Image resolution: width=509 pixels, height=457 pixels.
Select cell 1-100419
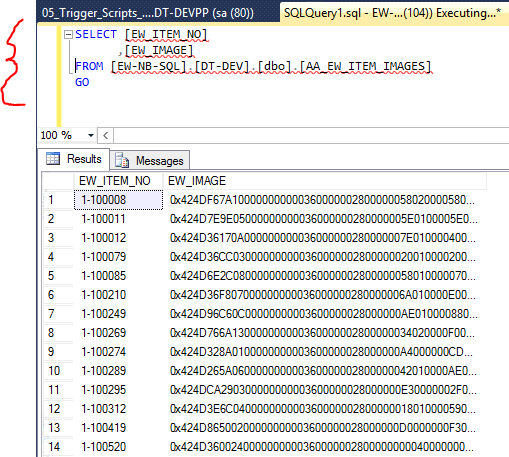pyautogui.click(x=118, y=428)
